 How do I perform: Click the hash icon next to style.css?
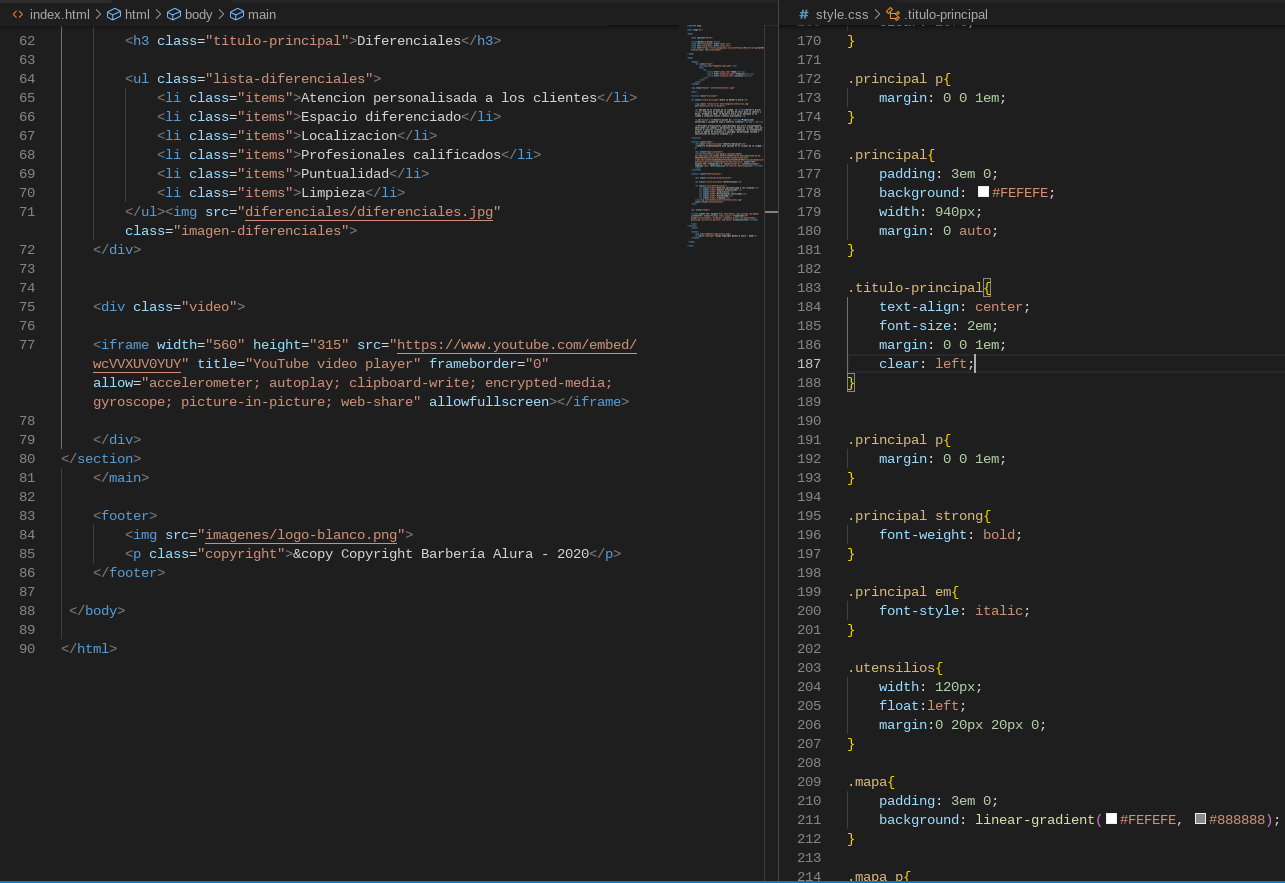[804, 14]
